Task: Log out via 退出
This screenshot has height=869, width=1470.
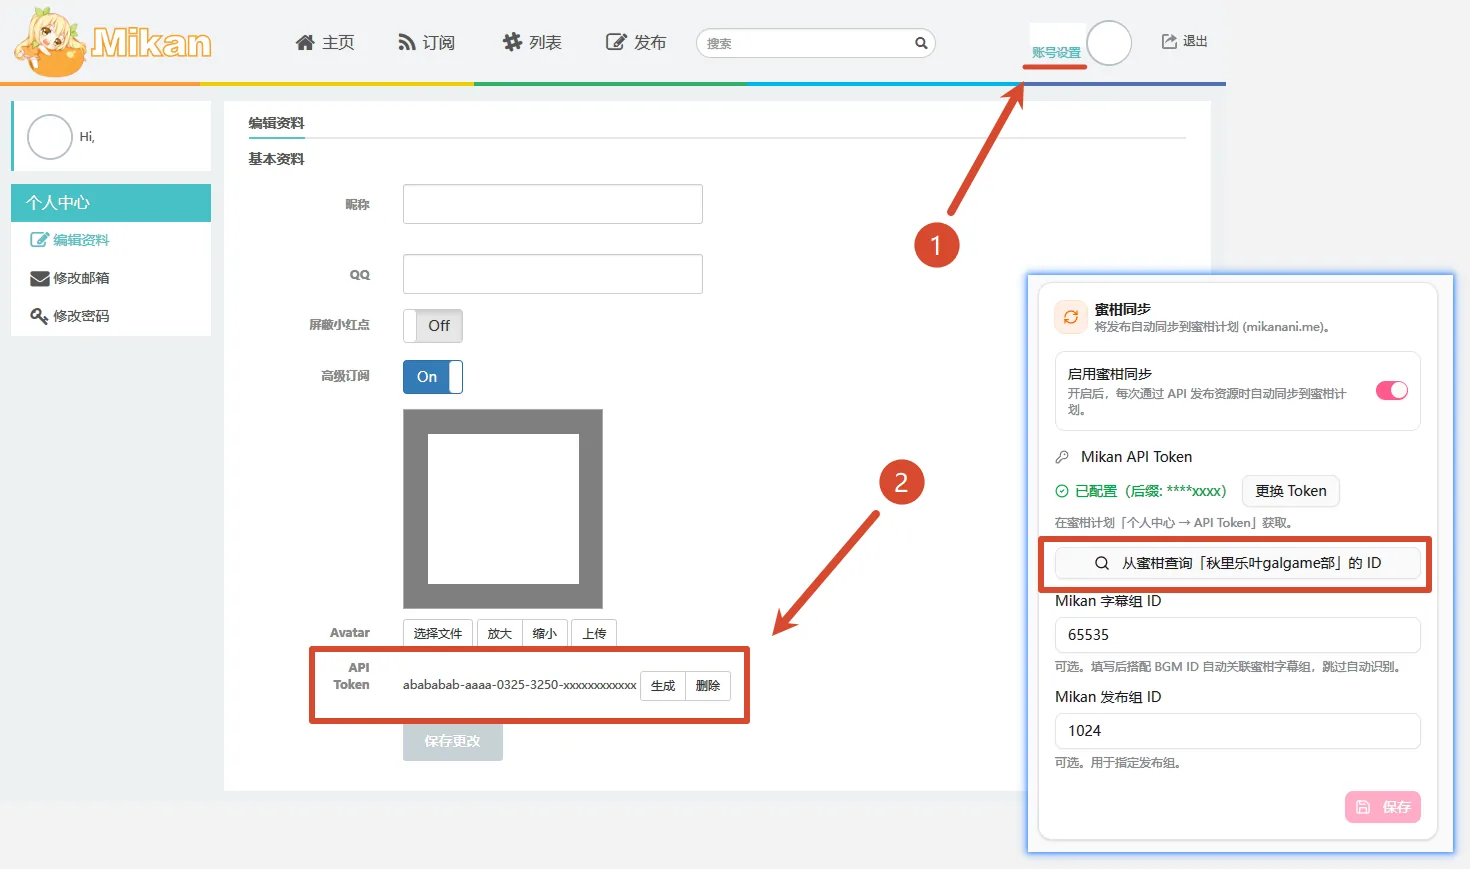Action: point(1184,41)
